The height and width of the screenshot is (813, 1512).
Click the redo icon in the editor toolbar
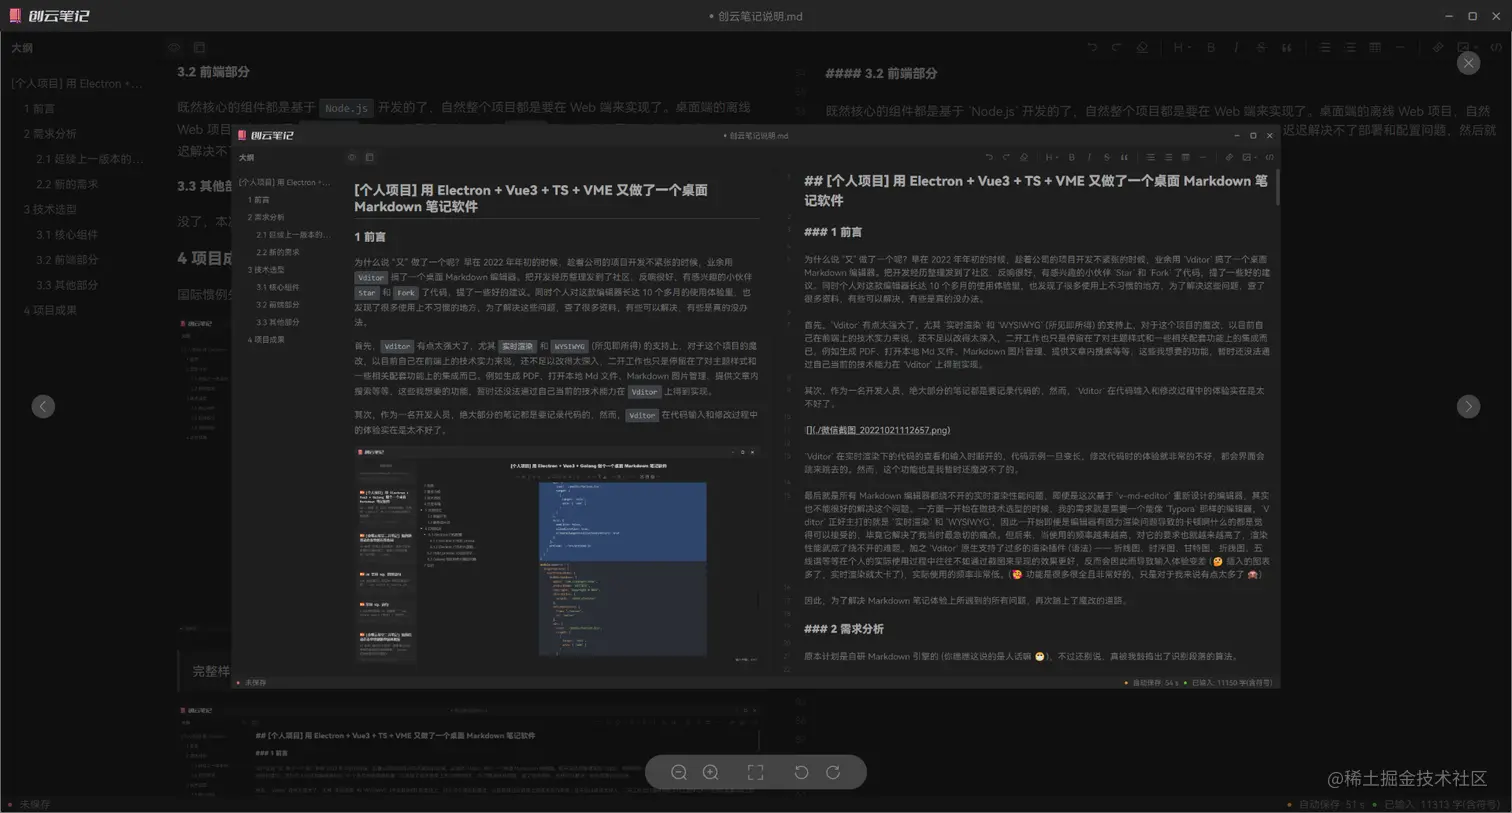pos(1117,47)
